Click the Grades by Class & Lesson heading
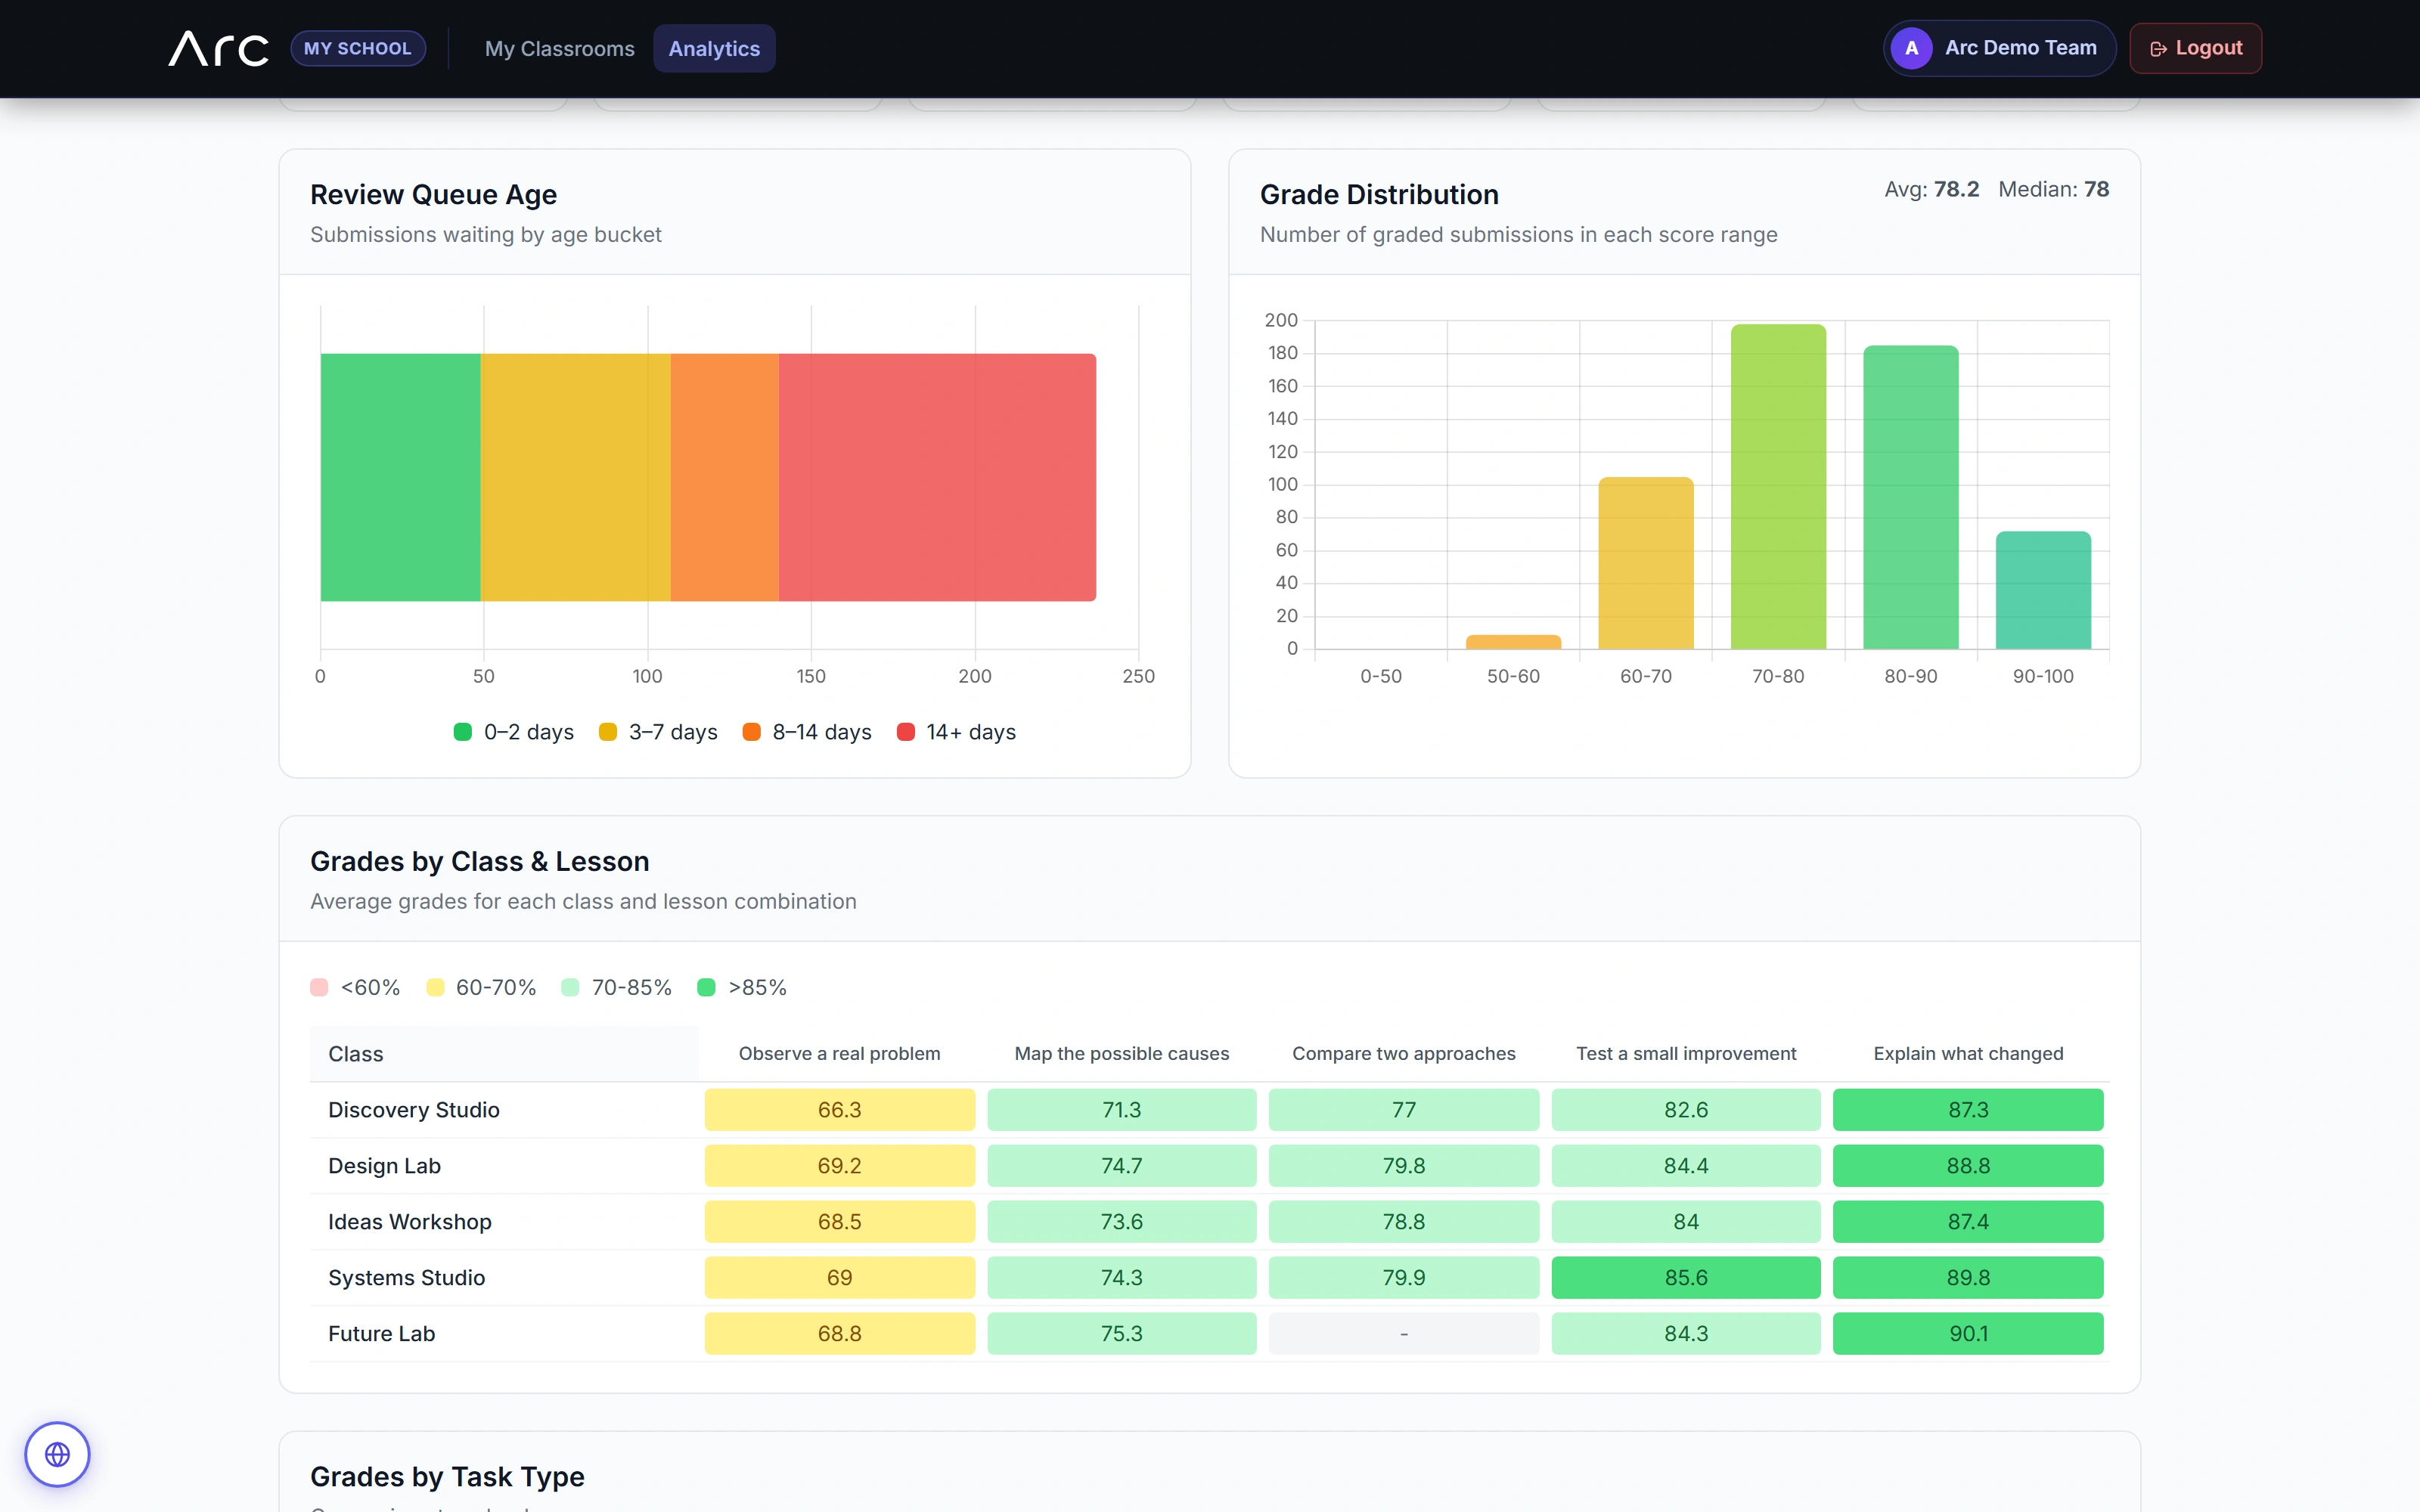2420x1512 pixels. 480,861
